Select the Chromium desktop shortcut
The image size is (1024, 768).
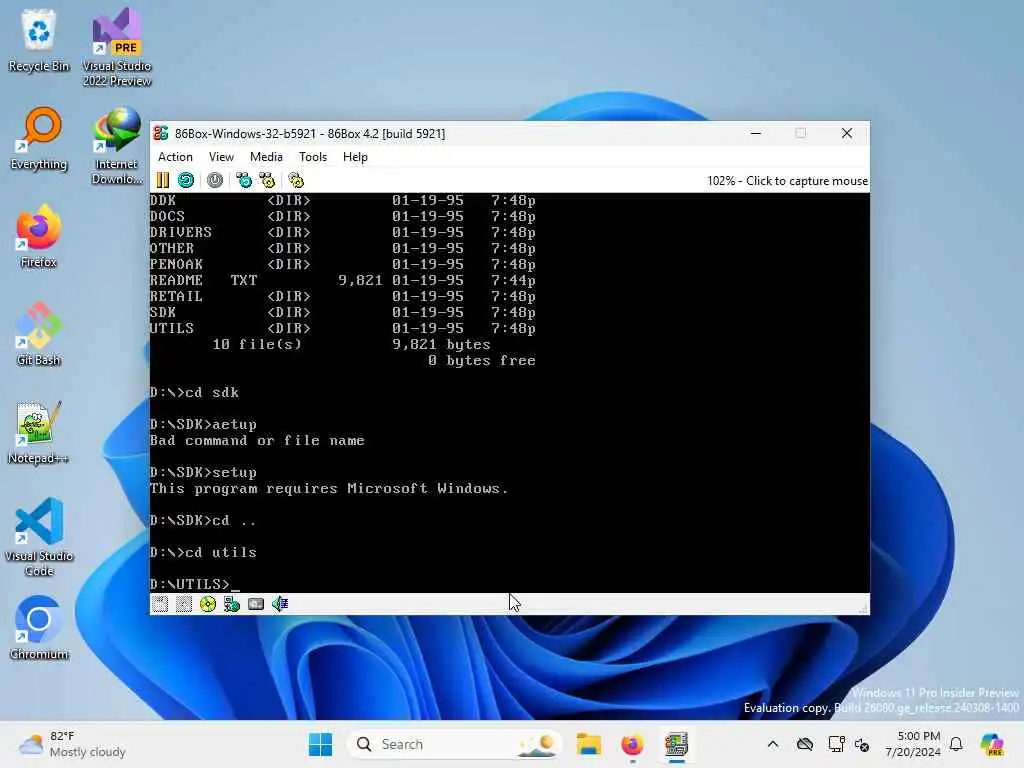coord(39,628)
